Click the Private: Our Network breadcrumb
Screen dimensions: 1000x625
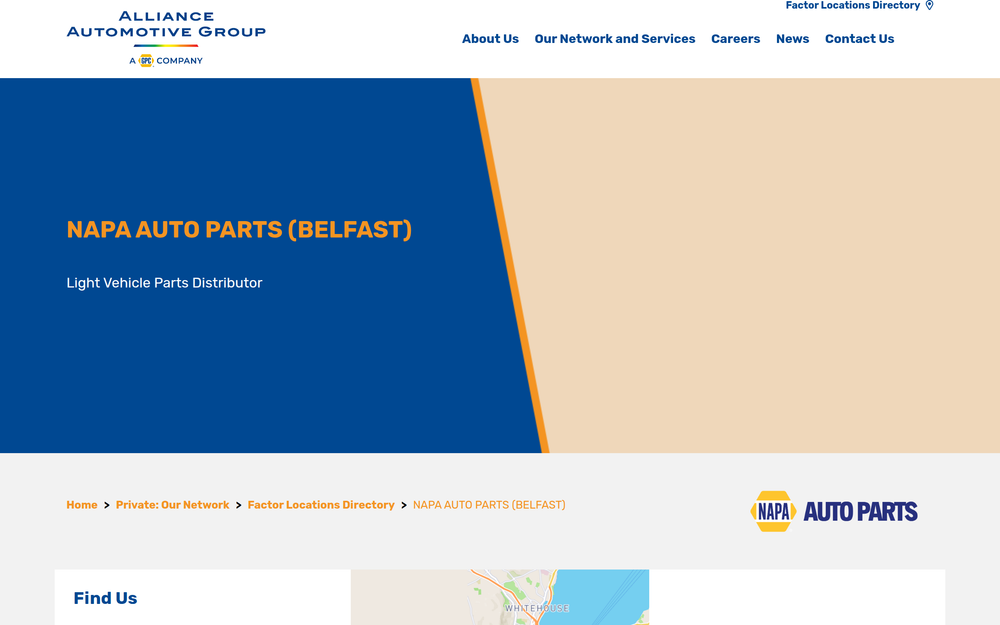[172, 505]
